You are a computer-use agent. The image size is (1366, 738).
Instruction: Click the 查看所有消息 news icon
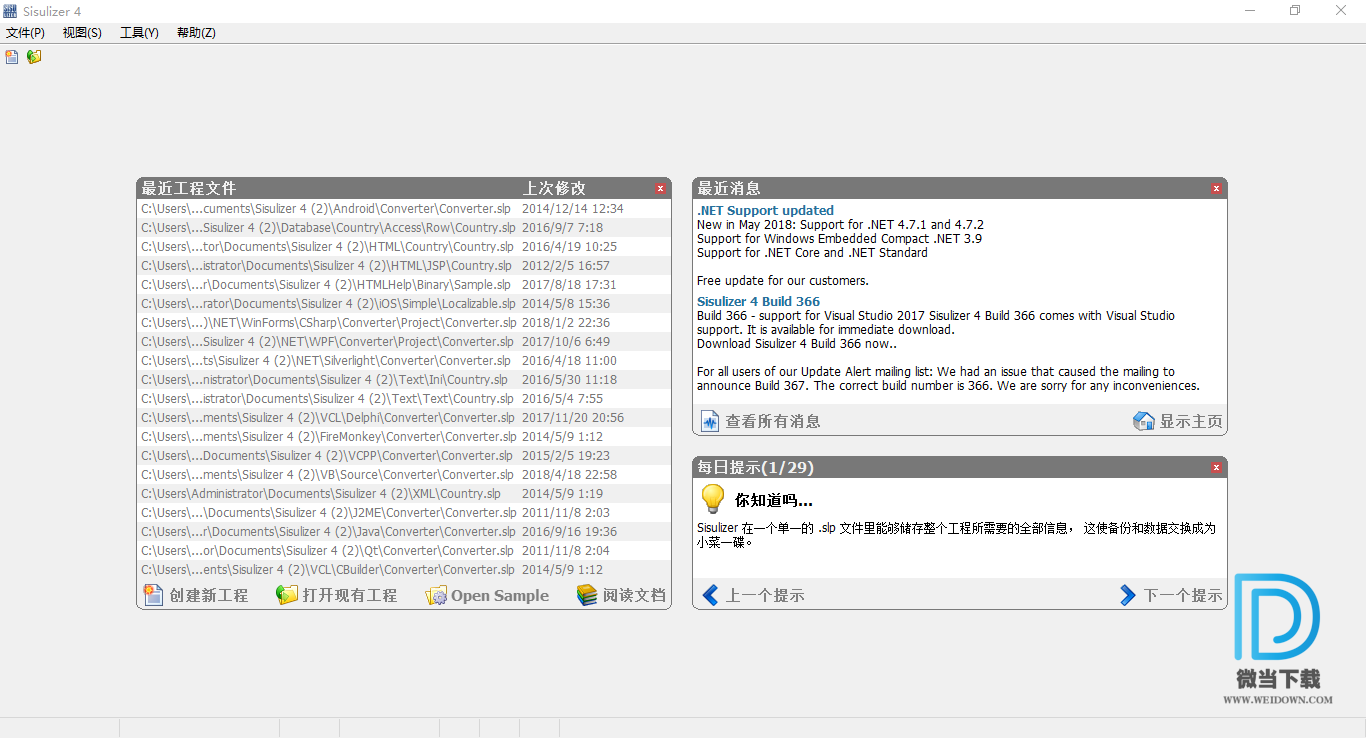pos(709,421)
